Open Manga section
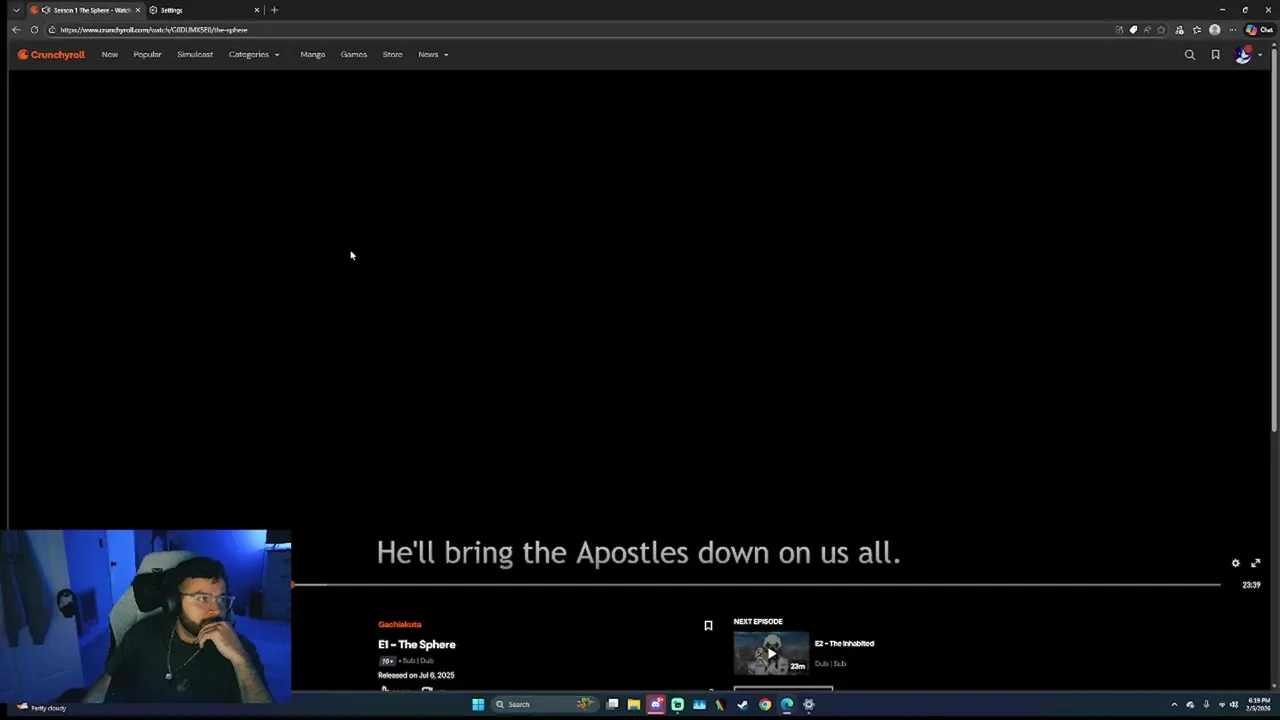Screen dimensions: 1280x720 (313, 55)
